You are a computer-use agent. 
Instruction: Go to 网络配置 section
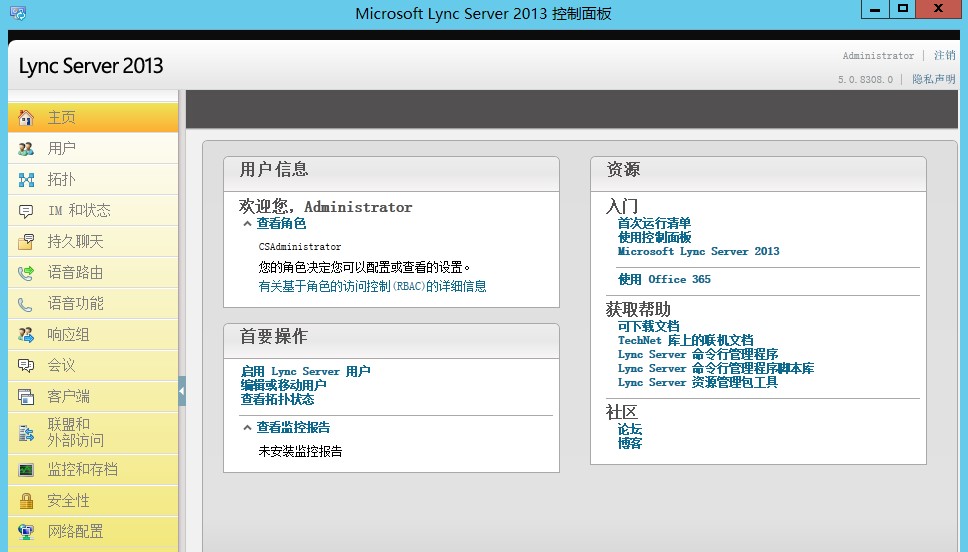[x=93, y=532]
